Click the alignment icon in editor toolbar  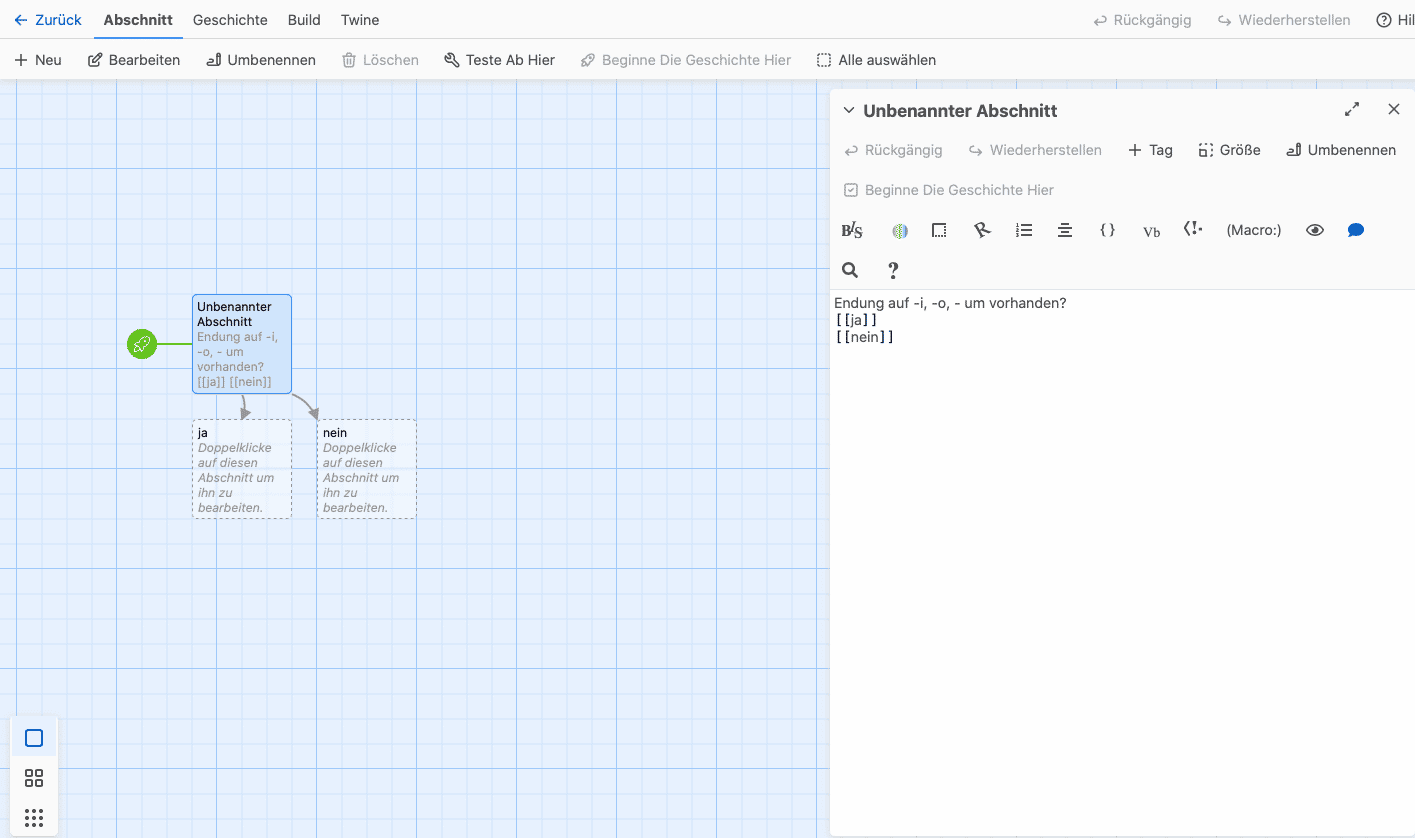pyautogui.click(x=1065, y=231)
